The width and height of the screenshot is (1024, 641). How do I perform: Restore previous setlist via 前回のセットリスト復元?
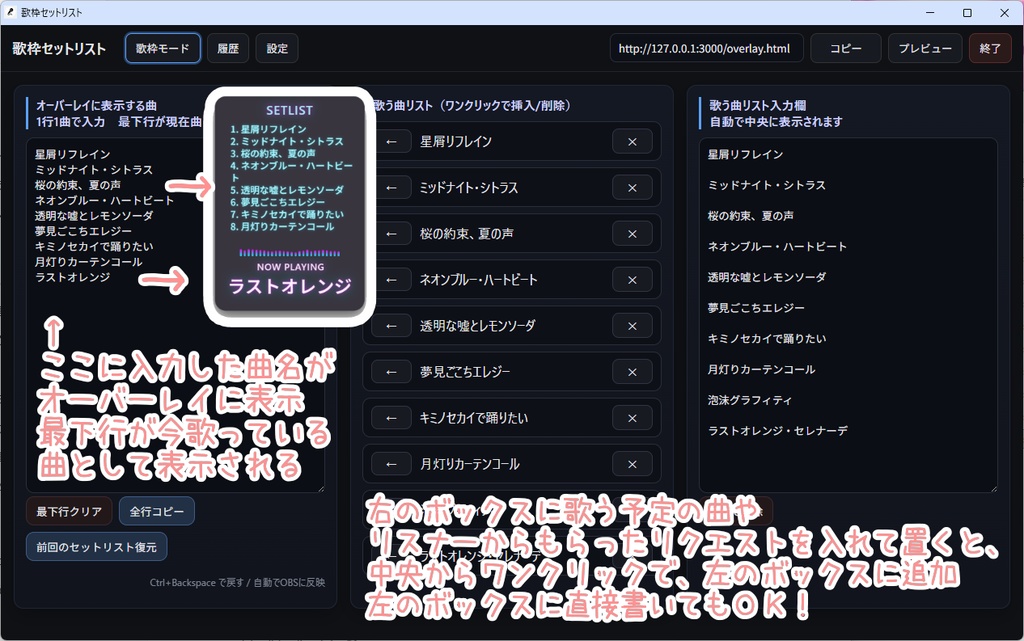(96, 546)
